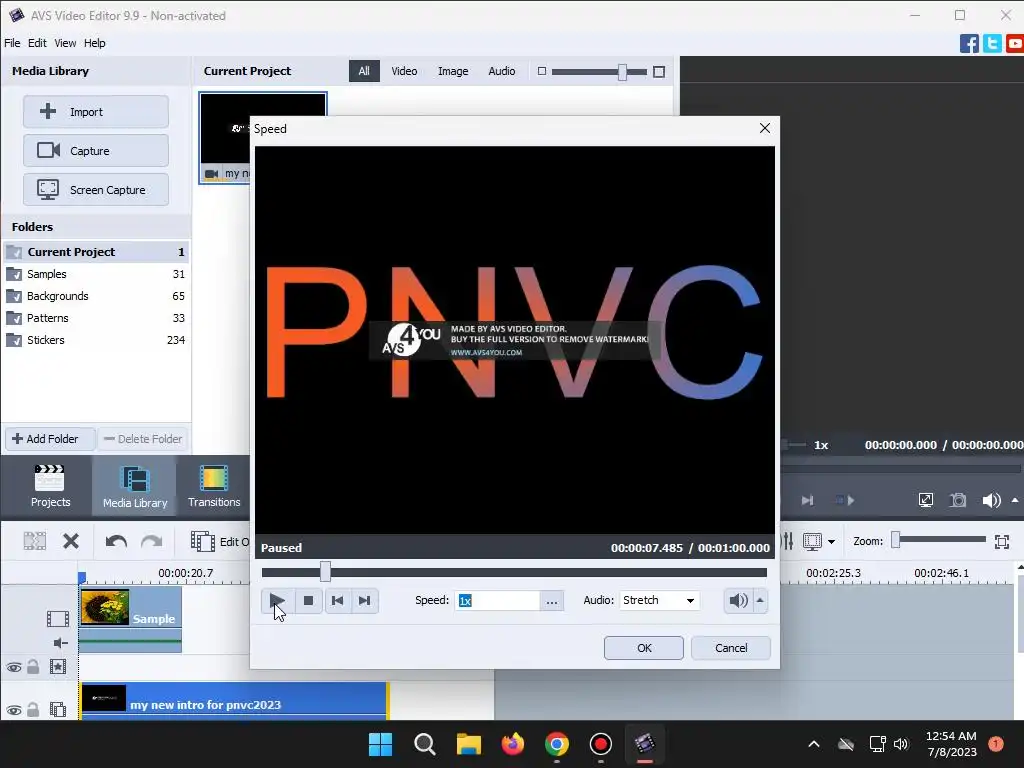
Task: Open the Backgrounds folder
Action: tap(96, 296)
